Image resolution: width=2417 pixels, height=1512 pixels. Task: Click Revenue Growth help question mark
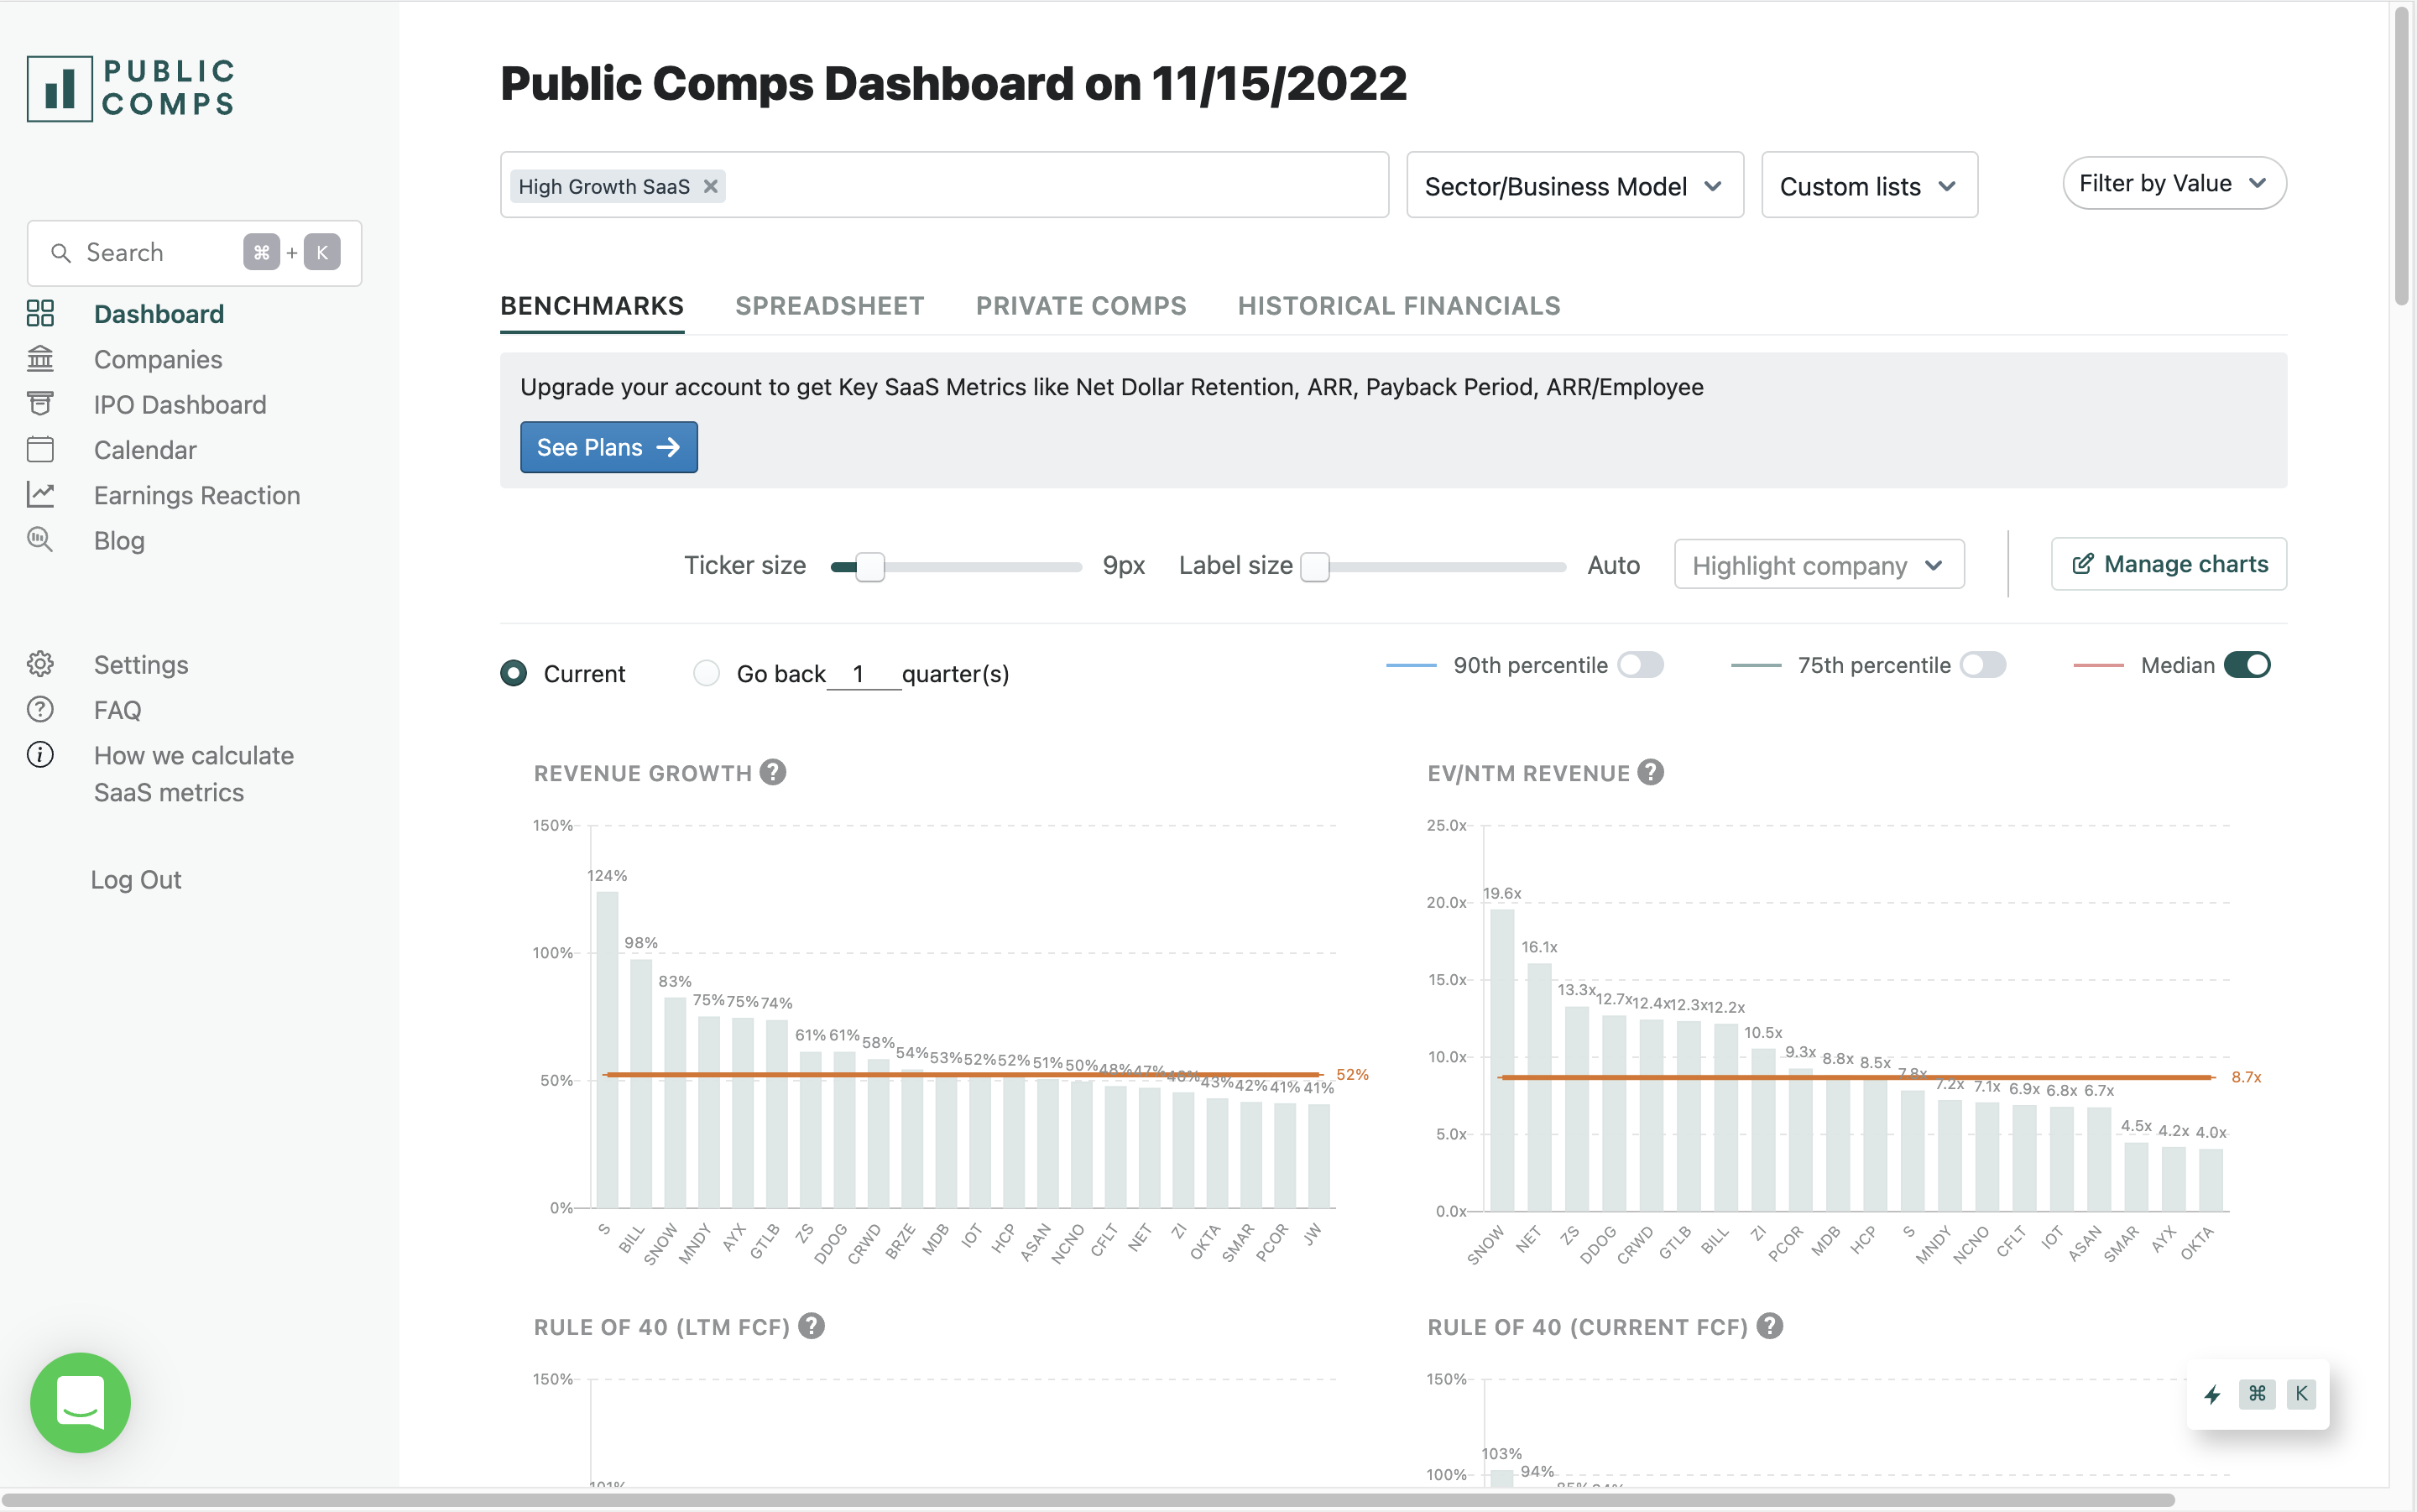coord(772,773)
